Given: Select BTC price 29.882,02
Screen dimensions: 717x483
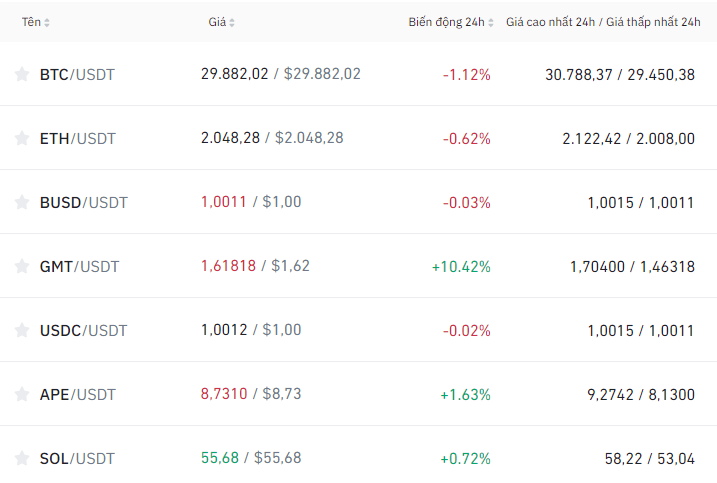Looking at the screenshot, I should (x=235, y=74).
